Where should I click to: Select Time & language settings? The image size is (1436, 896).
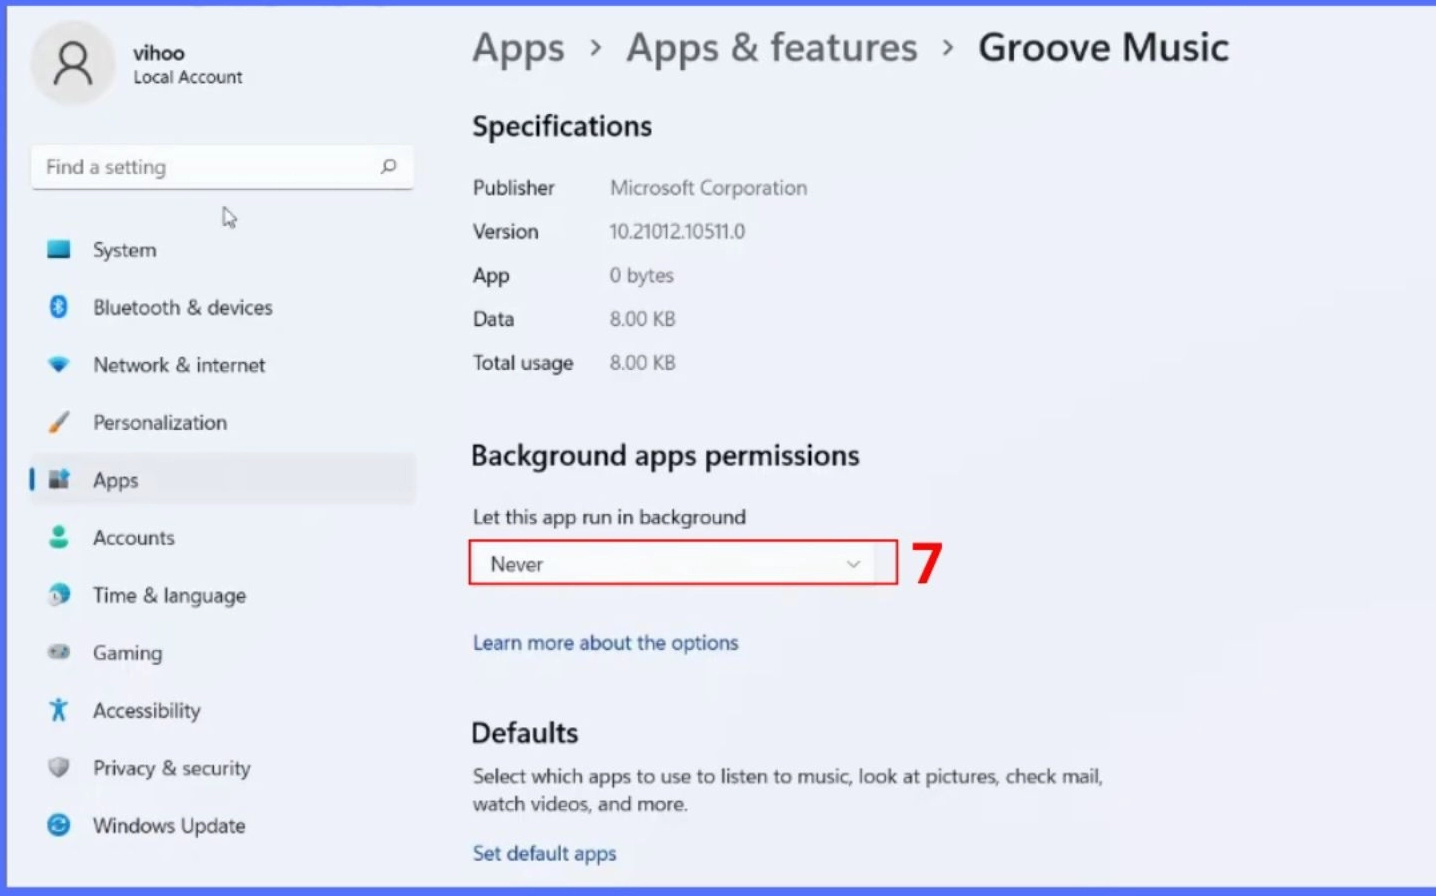60,595
